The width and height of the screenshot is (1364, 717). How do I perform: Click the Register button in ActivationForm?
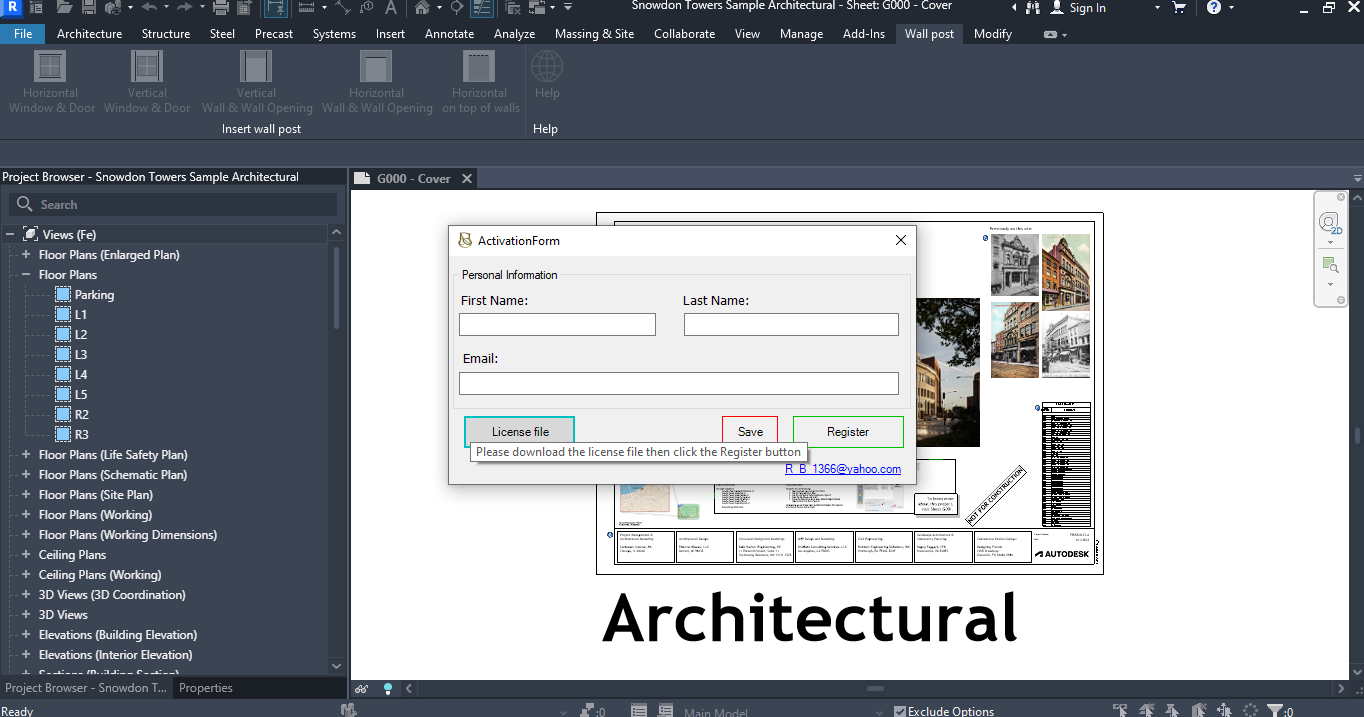click(847, 432)
